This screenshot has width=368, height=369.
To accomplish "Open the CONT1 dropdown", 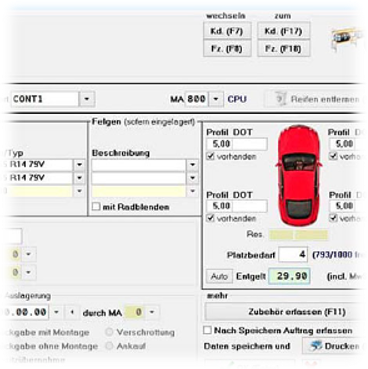I will point(87,99).
